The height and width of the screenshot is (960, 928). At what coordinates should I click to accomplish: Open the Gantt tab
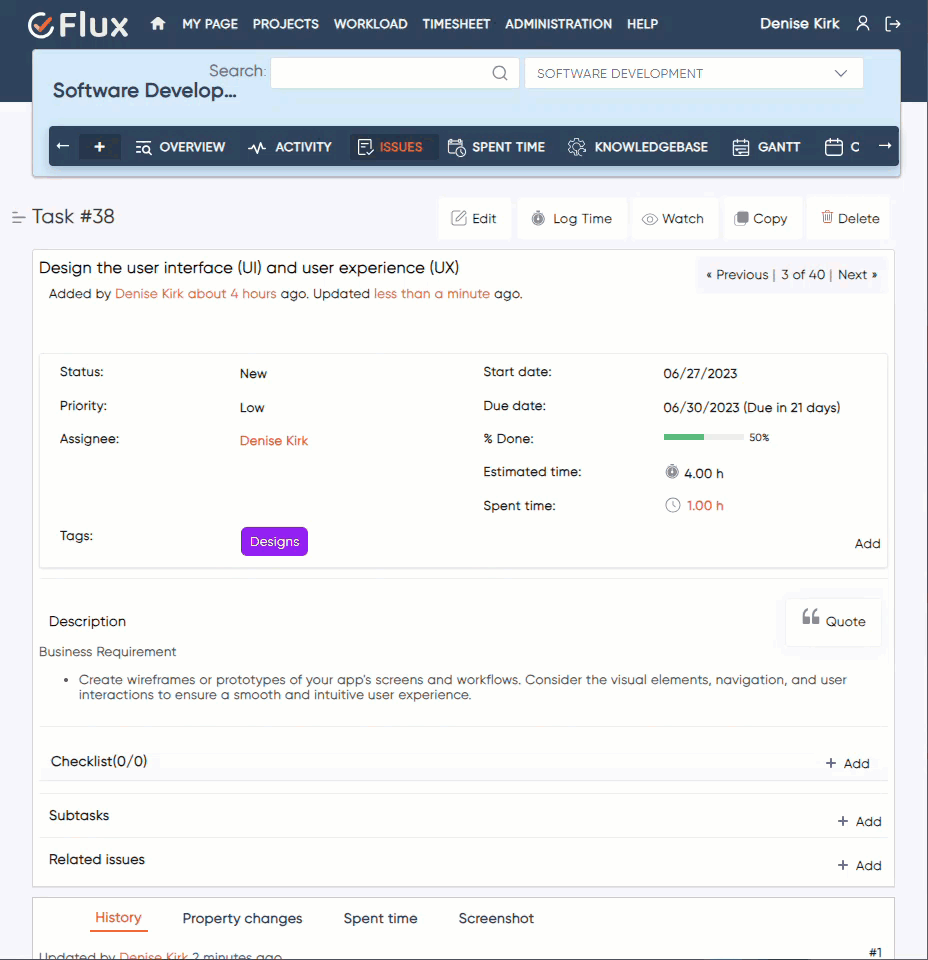coord(766,147)
